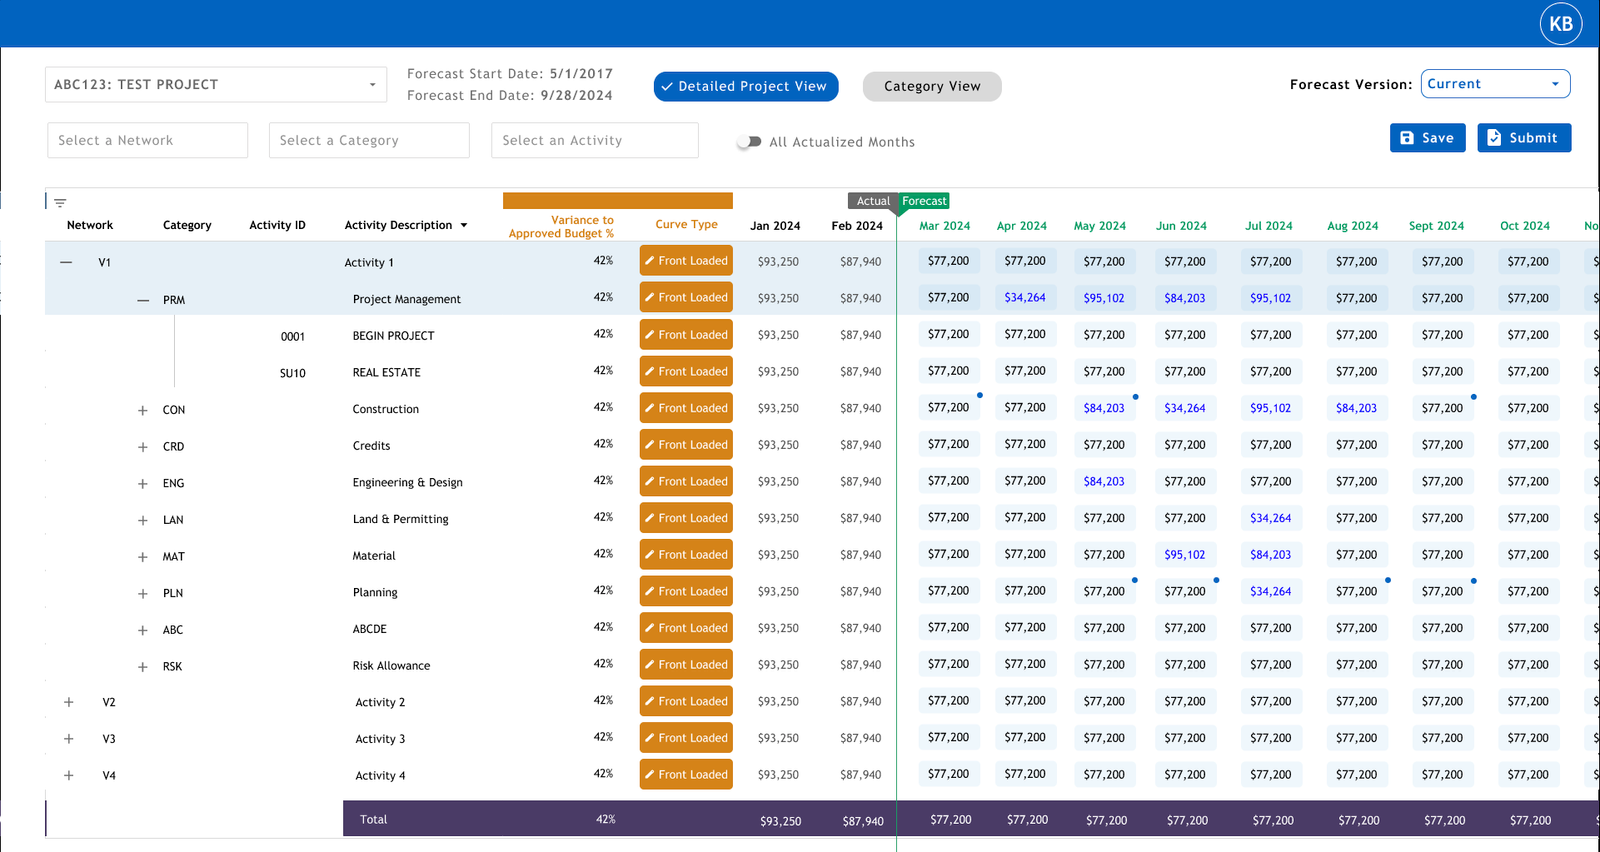The width and height of the screenshot is (1600, 852).
Task: Sort by Activity Description arrow
Action: point(464,226)
